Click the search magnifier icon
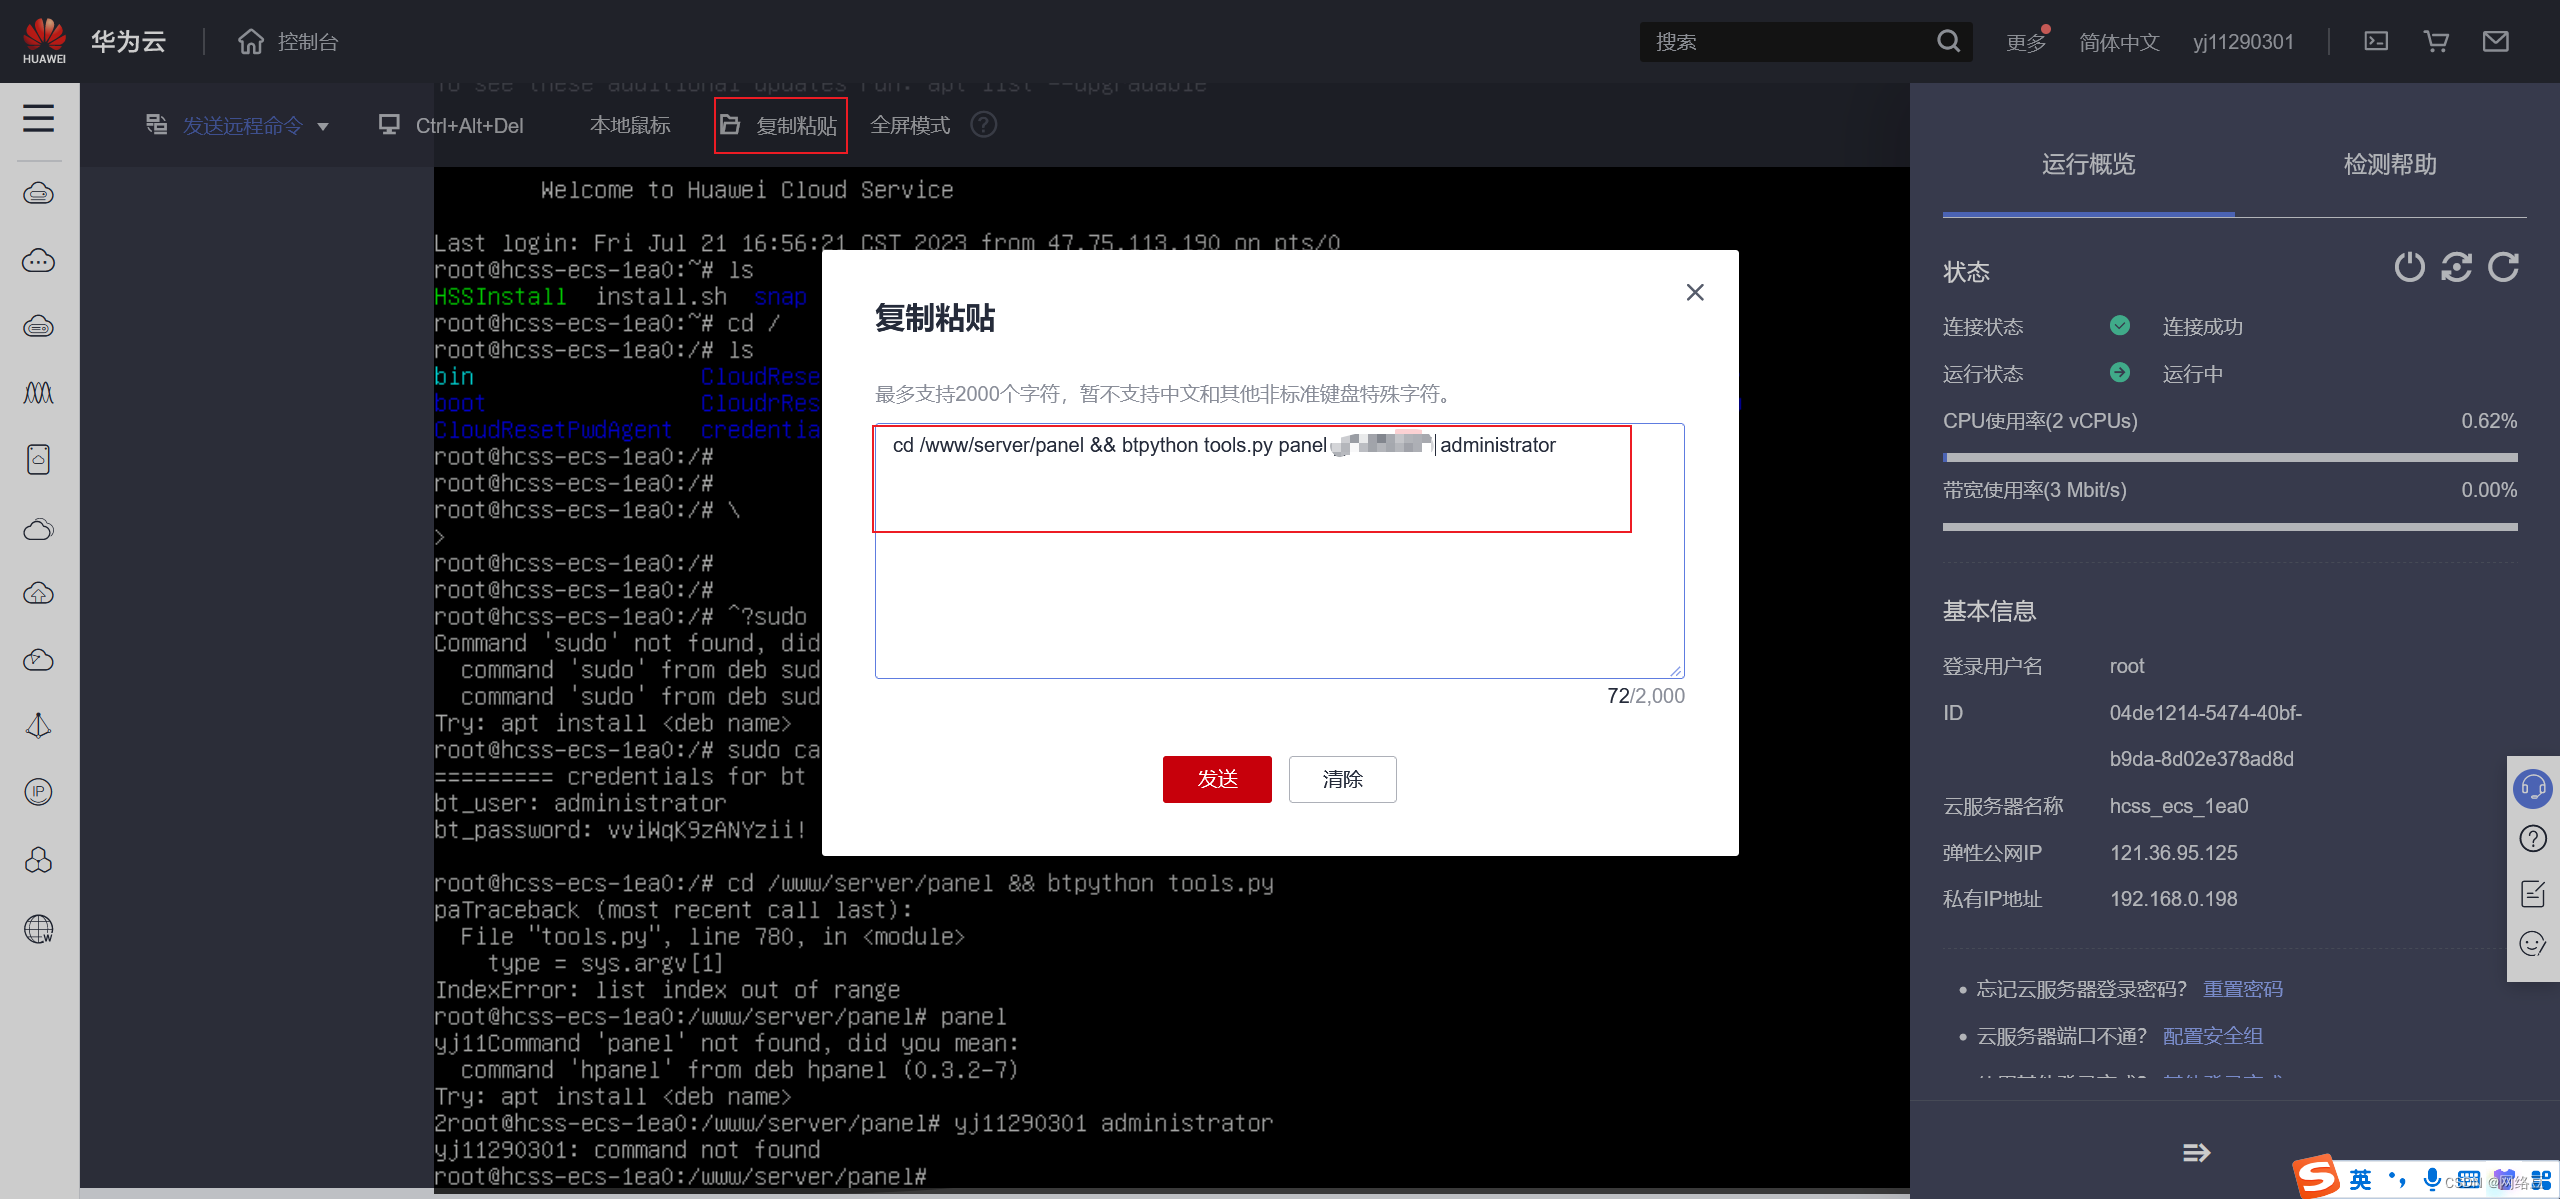 (x=1948, y=41)
